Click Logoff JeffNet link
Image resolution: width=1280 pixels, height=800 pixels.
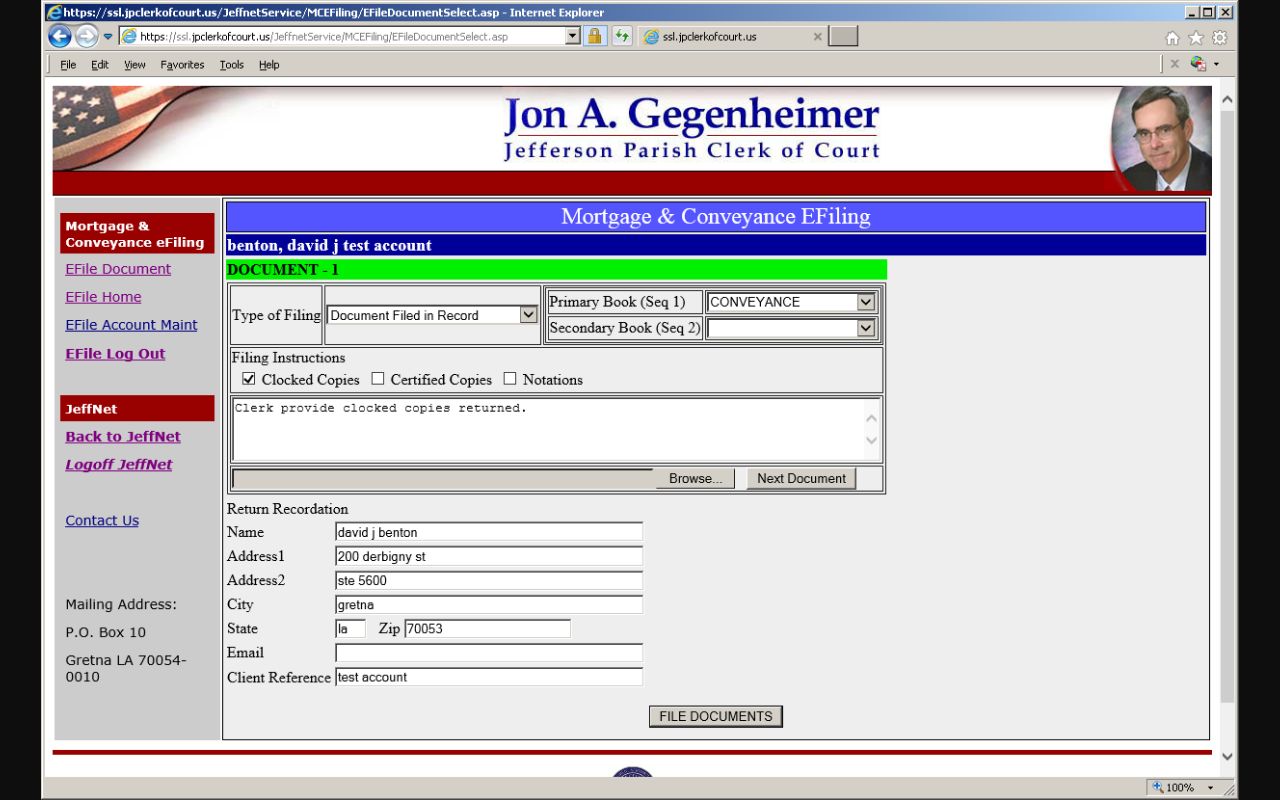tap(119, 465)
